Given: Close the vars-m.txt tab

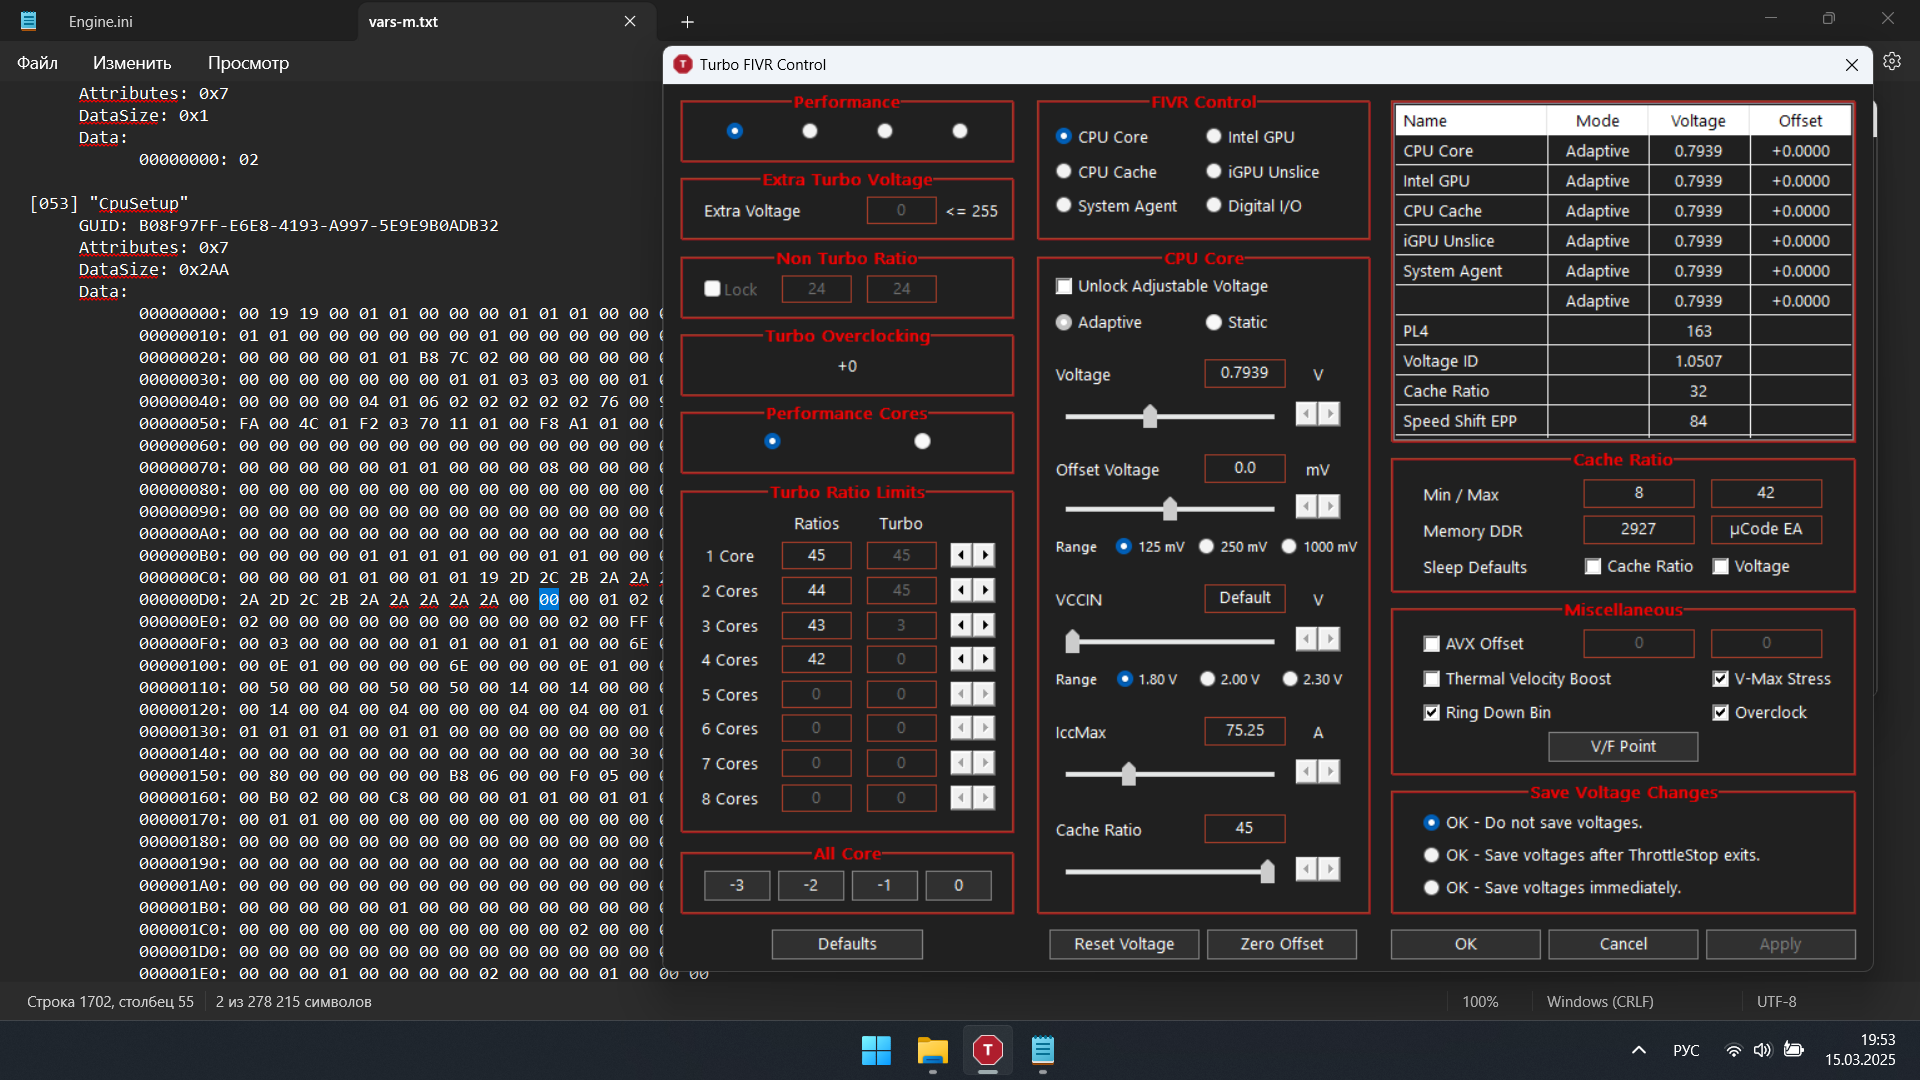Looking at the screenshot, I should (x=630, y=21).
